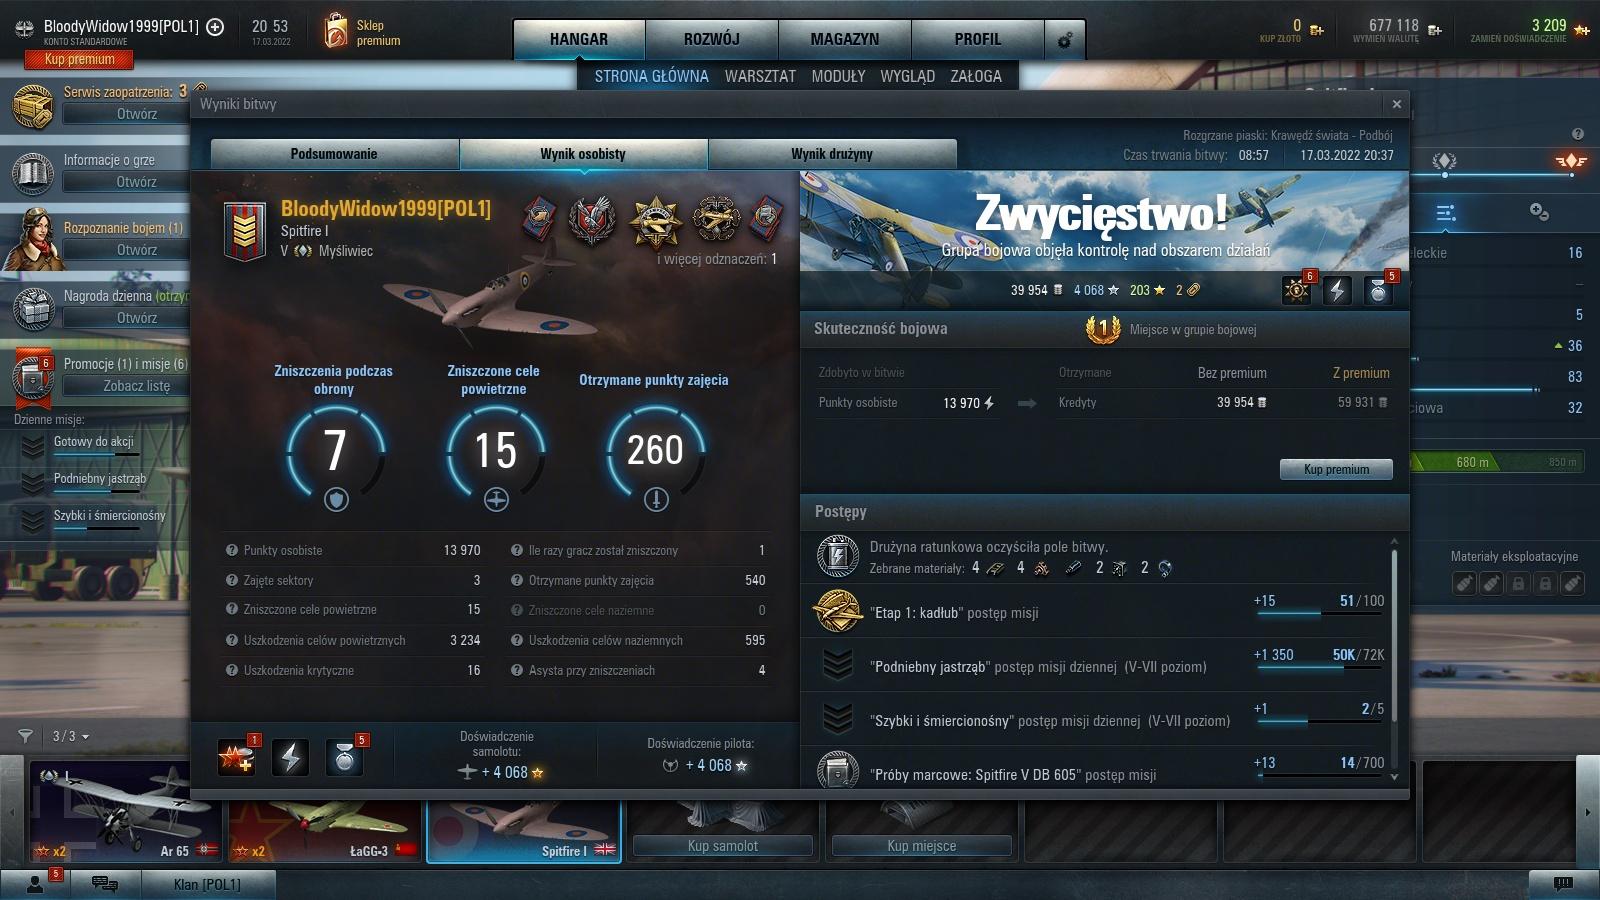Click the help icon next to Punkty osobiste
1600x900 pixels.
click(x=232, y=551)
